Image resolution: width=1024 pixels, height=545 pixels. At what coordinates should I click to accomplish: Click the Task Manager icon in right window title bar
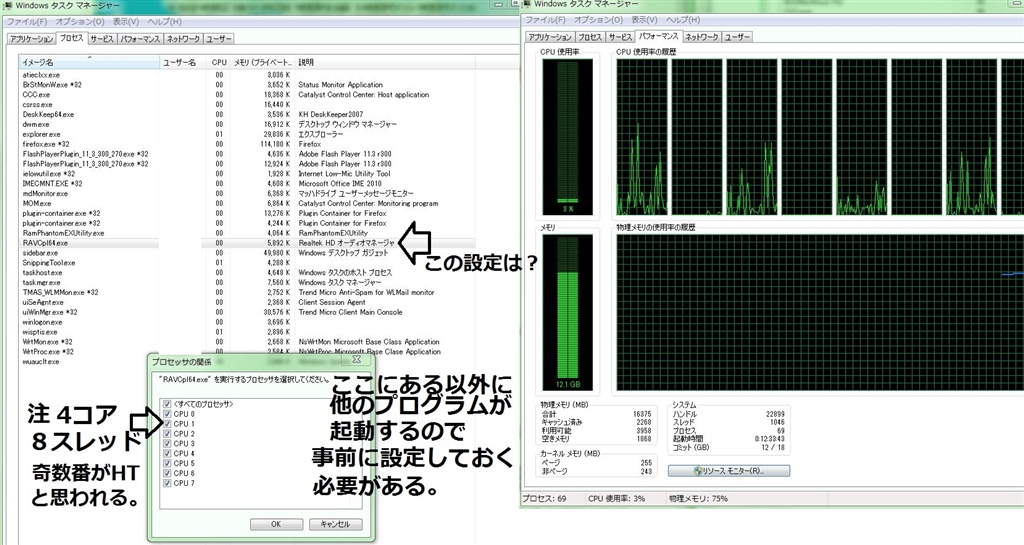(526, 4)
